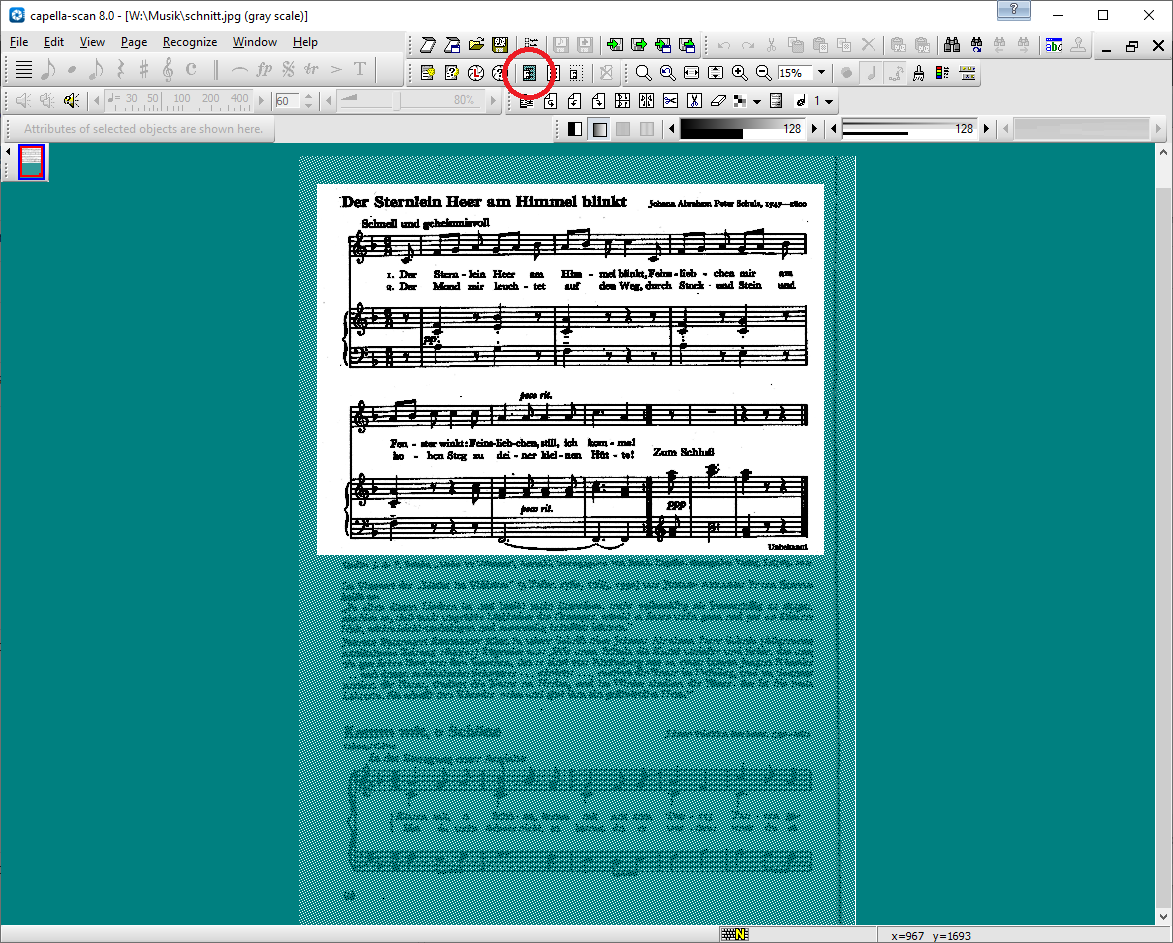The image size is (1173, 943).
Task: Click the fit width zoom icon
Action: [692, 73]
